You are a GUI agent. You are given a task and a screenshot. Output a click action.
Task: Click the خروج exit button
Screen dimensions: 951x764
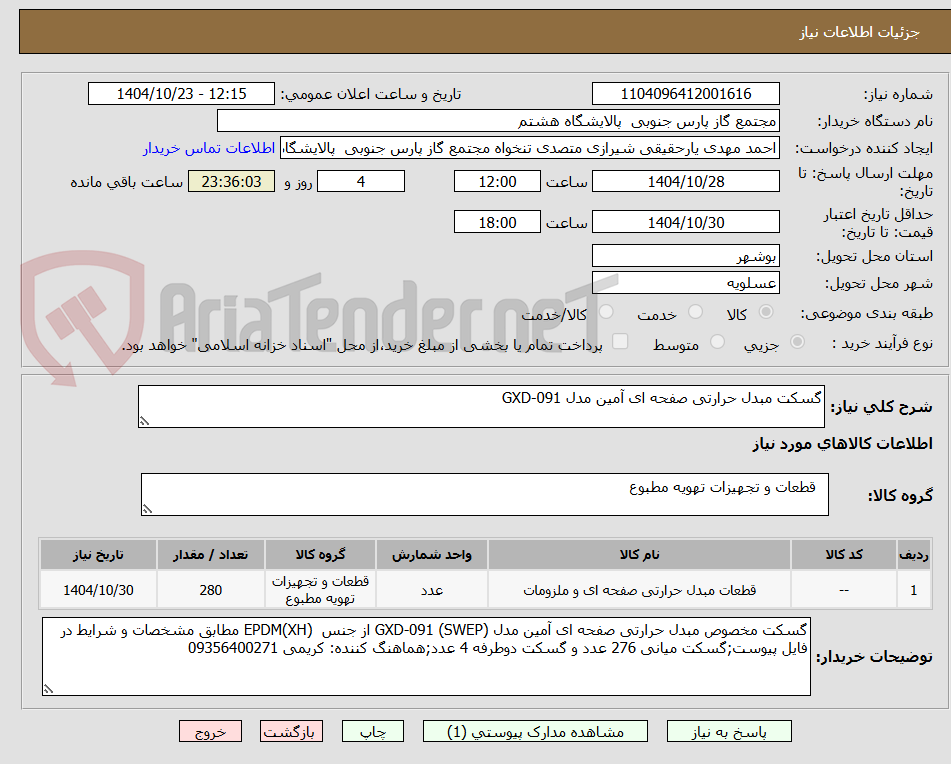click(210, 731)
